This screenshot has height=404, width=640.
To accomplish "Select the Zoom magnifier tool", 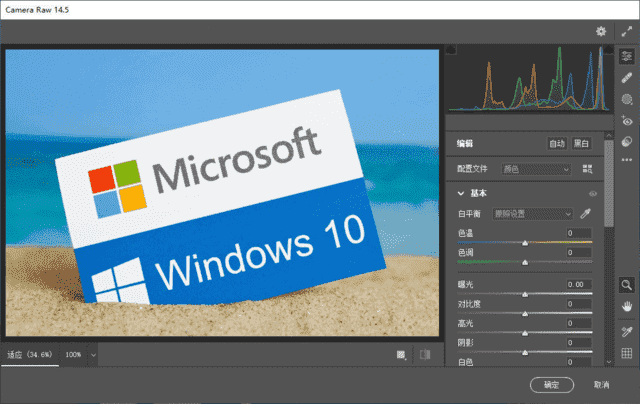I will [x=627, y=285].
